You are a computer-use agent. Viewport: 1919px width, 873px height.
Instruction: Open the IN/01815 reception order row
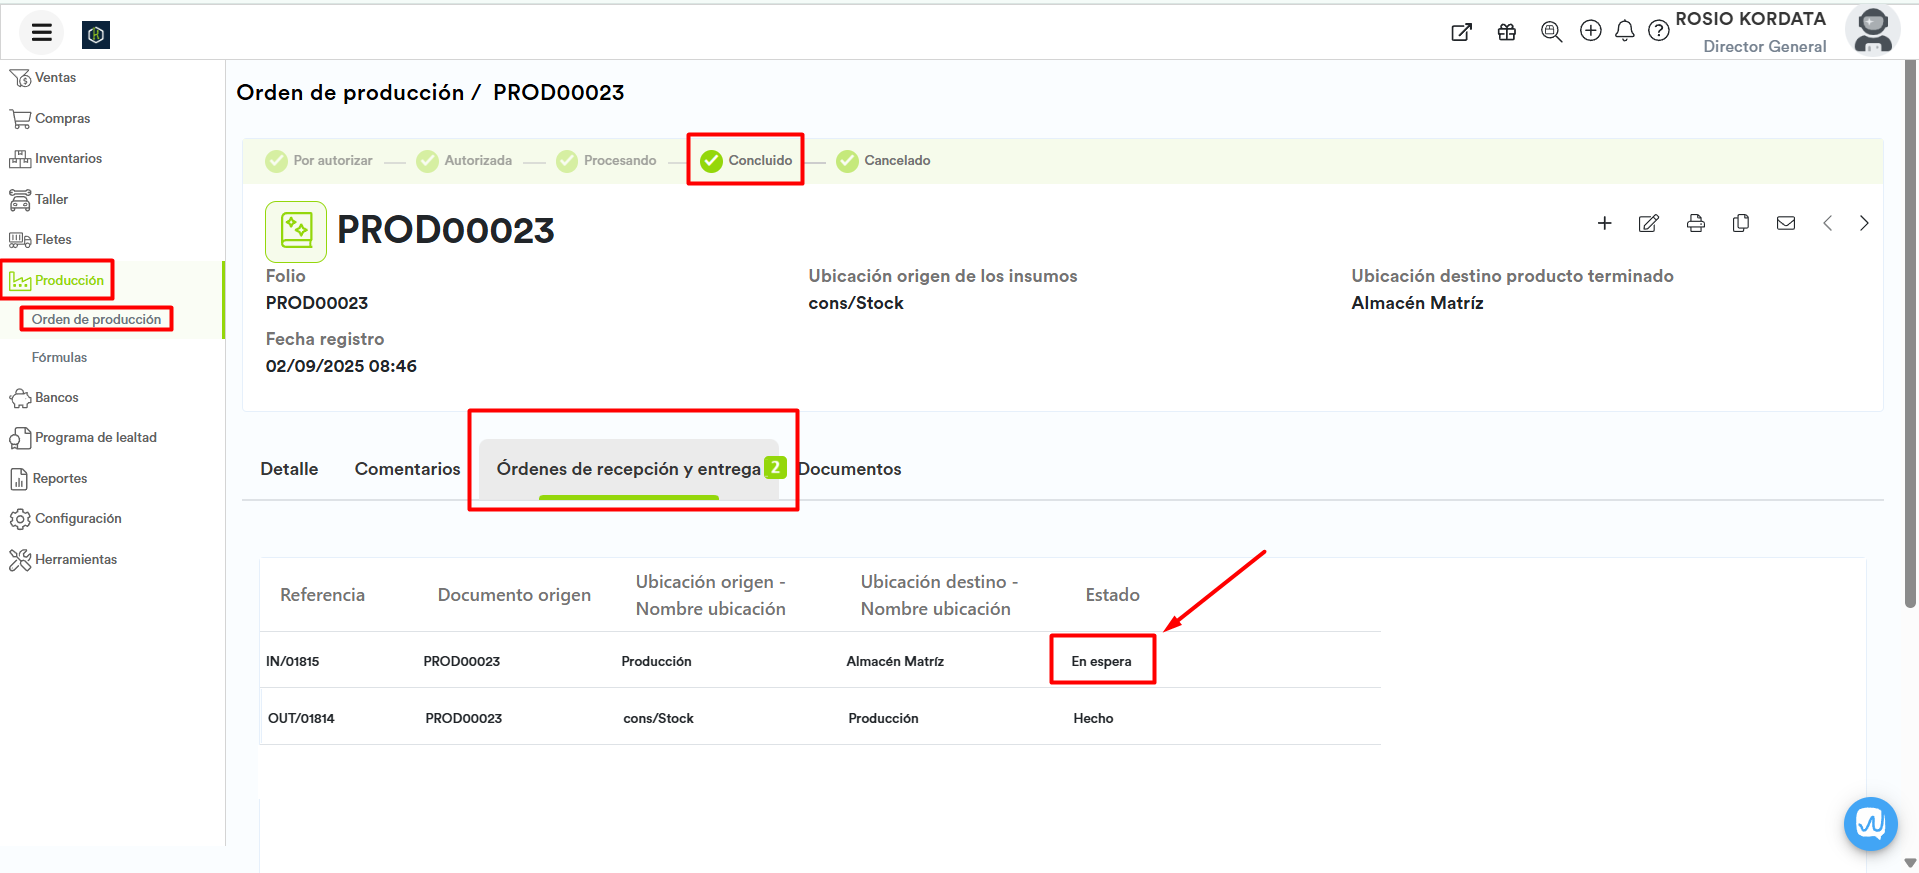pos(293,661)
